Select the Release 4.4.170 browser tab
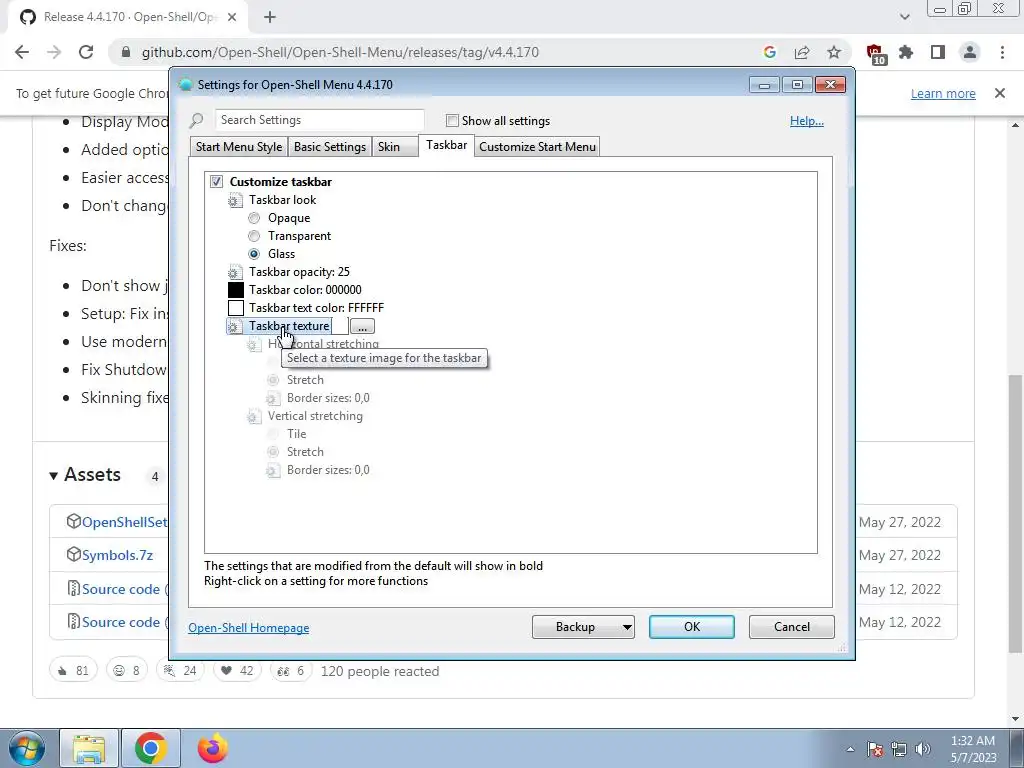This screenshot has height=768, width=1024. 127,17
